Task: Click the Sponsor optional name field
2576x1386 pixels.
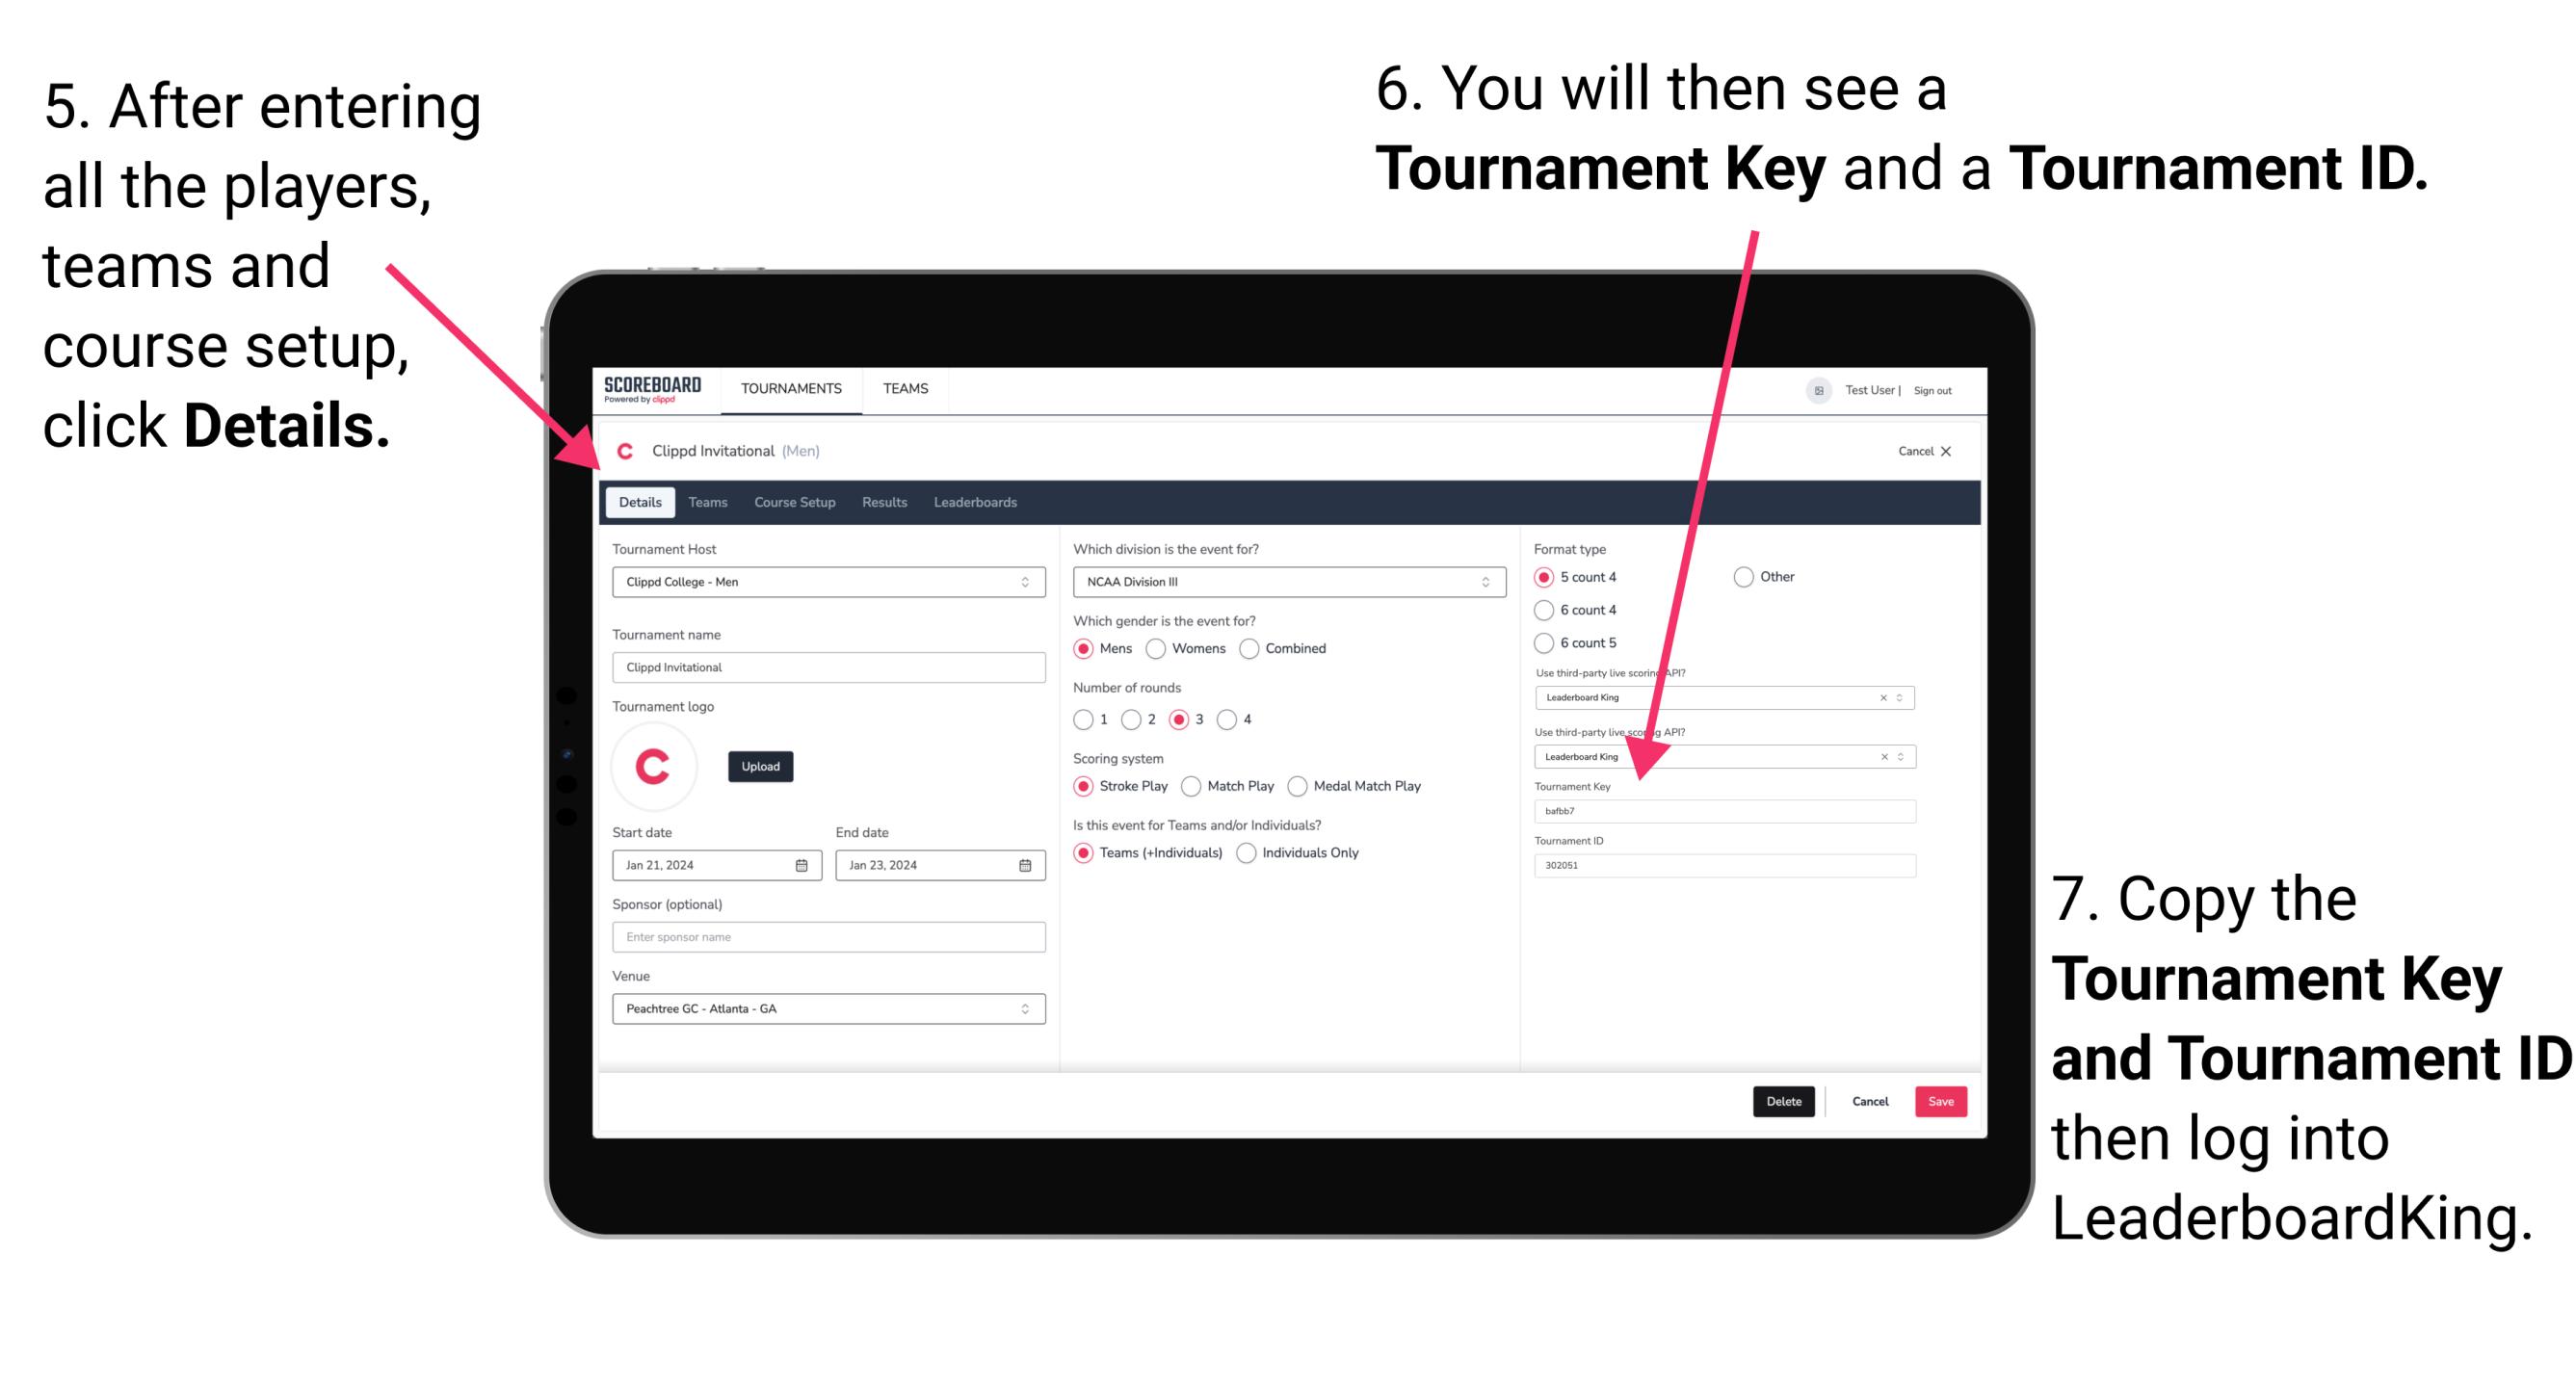Action: click(x=825, y=937)
